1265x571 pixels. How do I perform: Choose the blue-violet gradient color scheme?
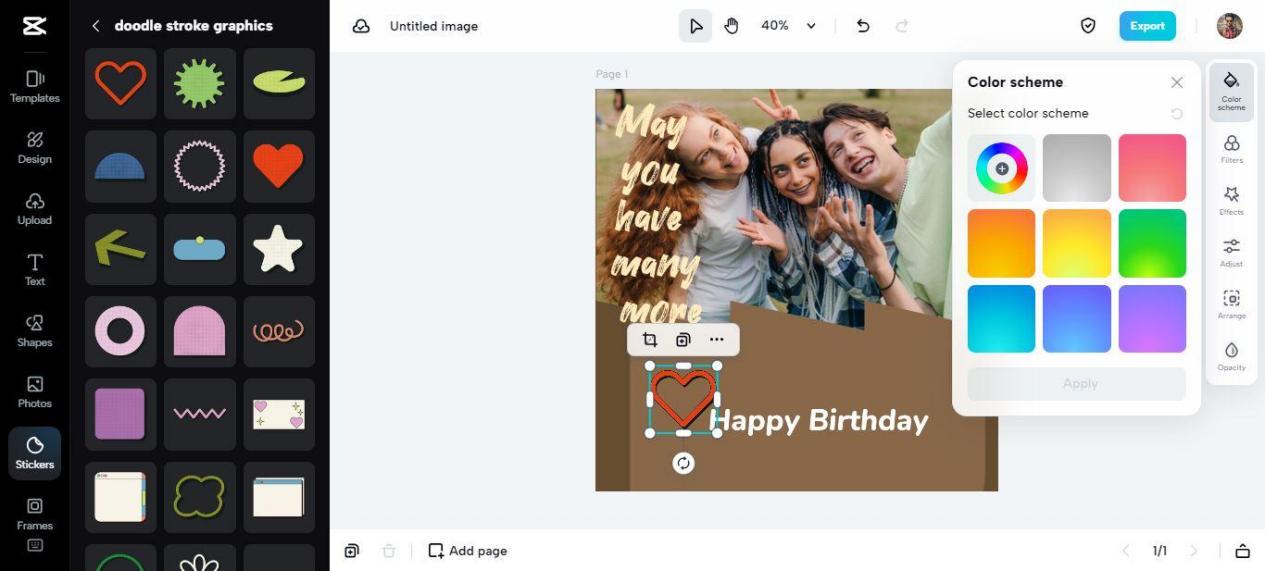click(x=1077, y=319)
